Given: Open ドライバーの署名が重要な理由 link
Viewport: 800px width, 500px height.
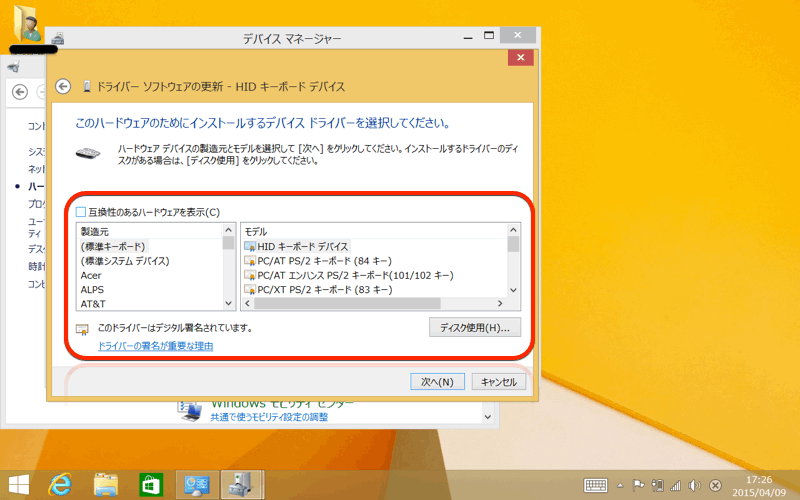Looking at the screenshot, I should (x=155, y=346).
